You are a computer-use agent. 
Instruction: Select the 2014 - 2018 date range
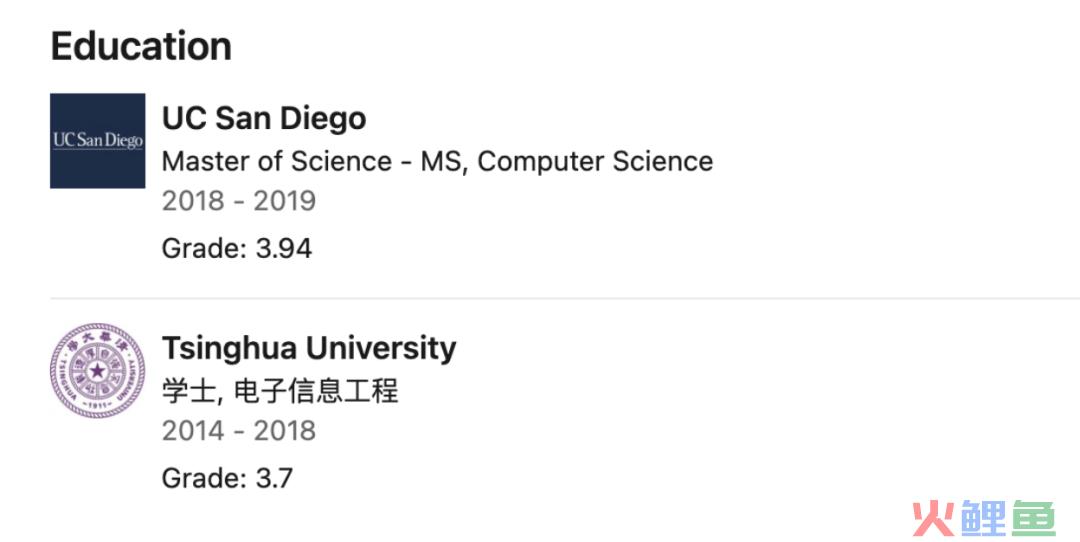pos(239,430)
